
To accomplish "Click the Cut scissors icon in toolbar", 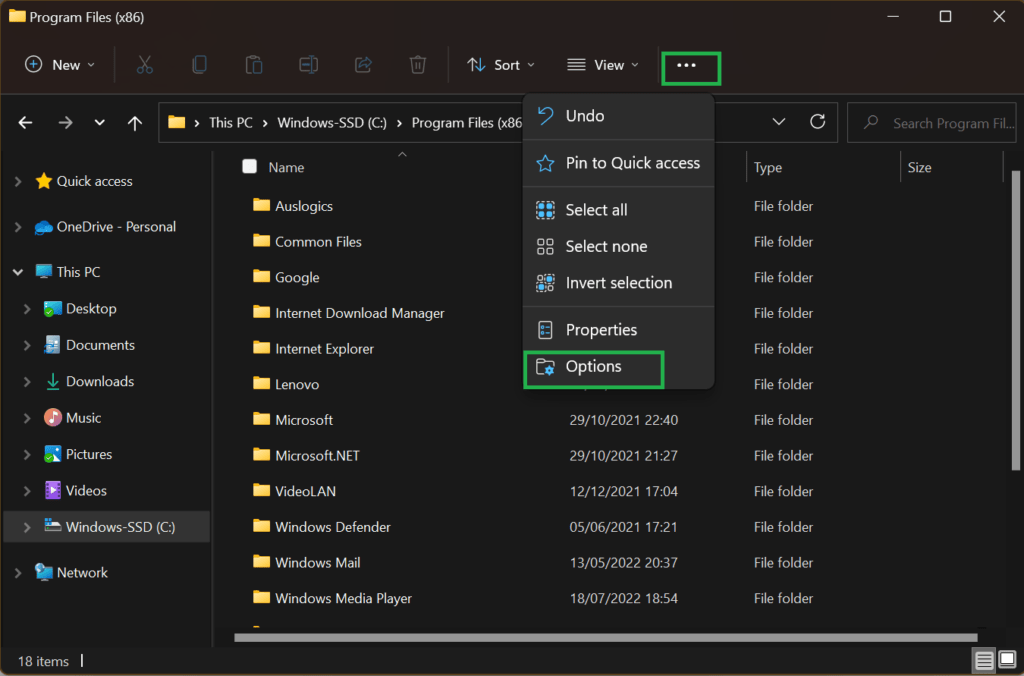I will point(144,65).
